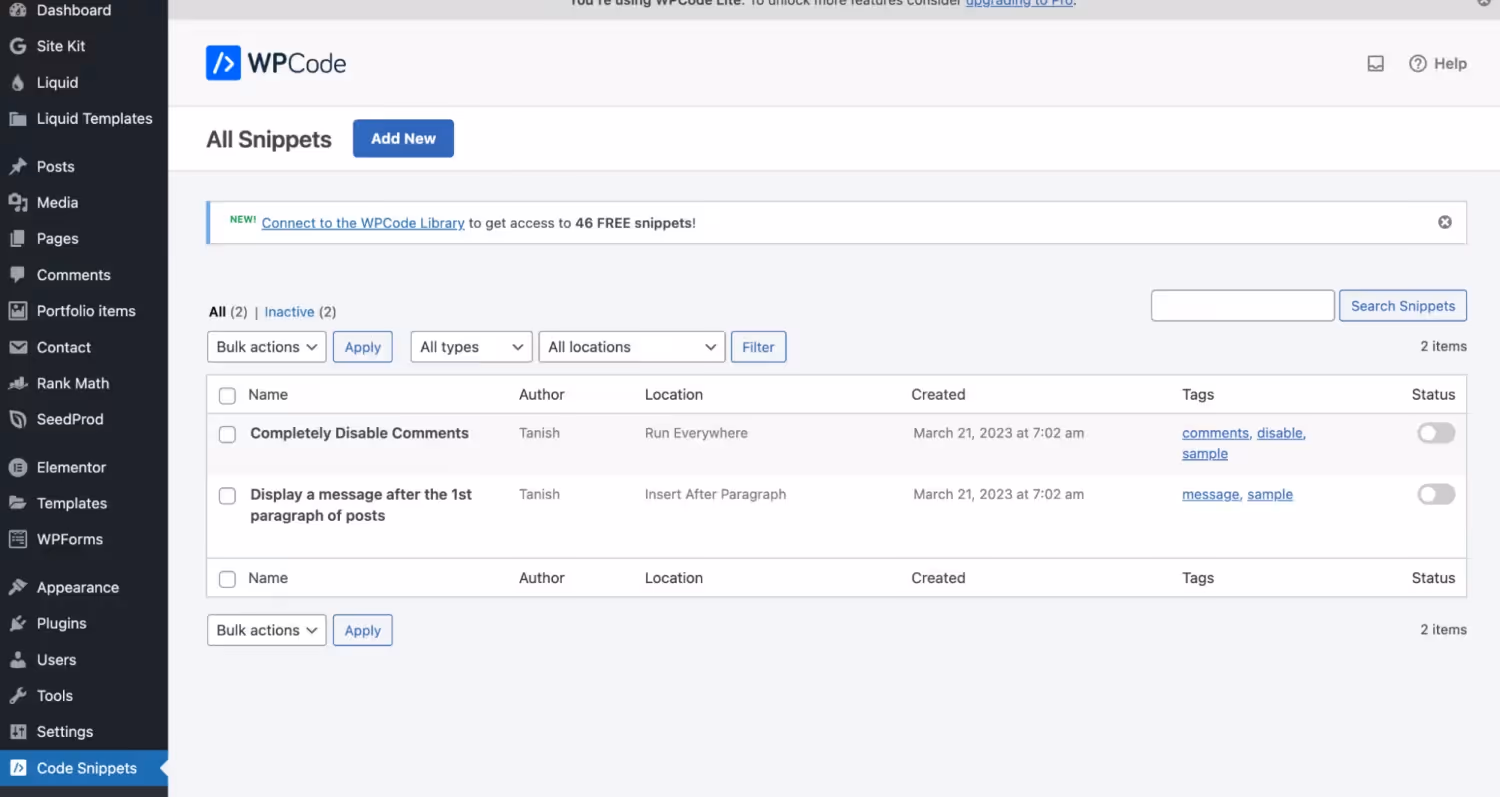Click the upgrading to Pro link

[1018, 3]
